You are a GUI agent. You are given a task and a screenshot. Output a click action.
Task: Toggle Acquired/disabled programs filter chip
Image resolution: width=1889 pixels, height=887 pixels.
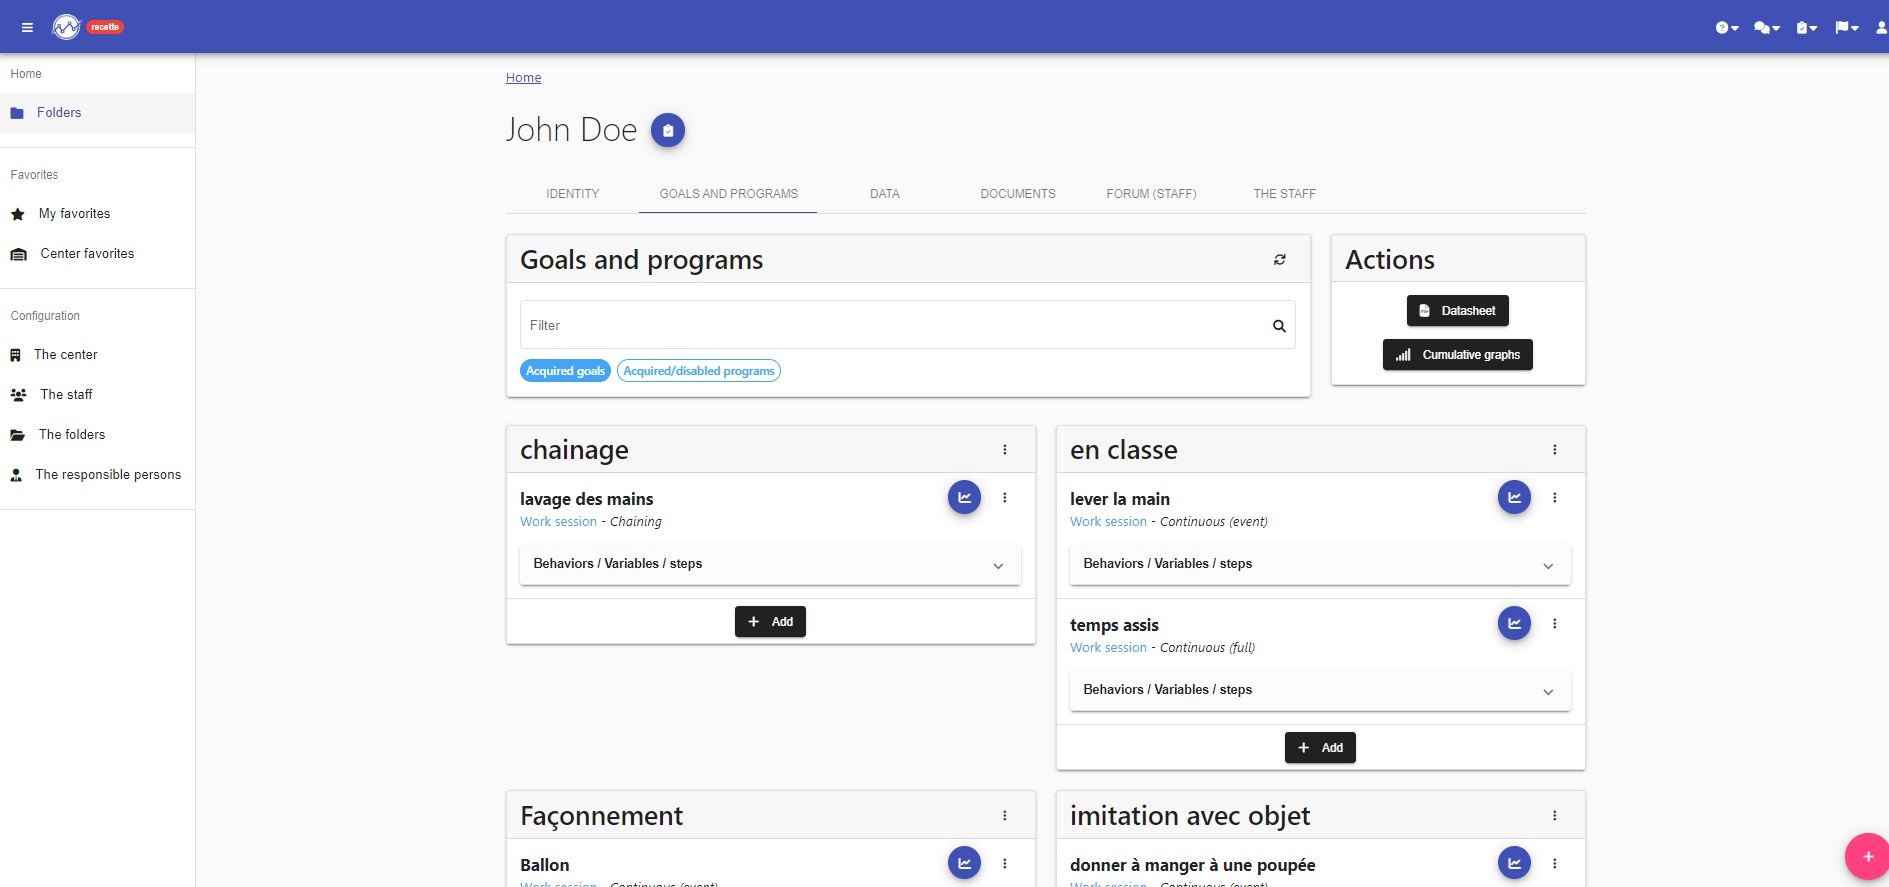[699, 371]
